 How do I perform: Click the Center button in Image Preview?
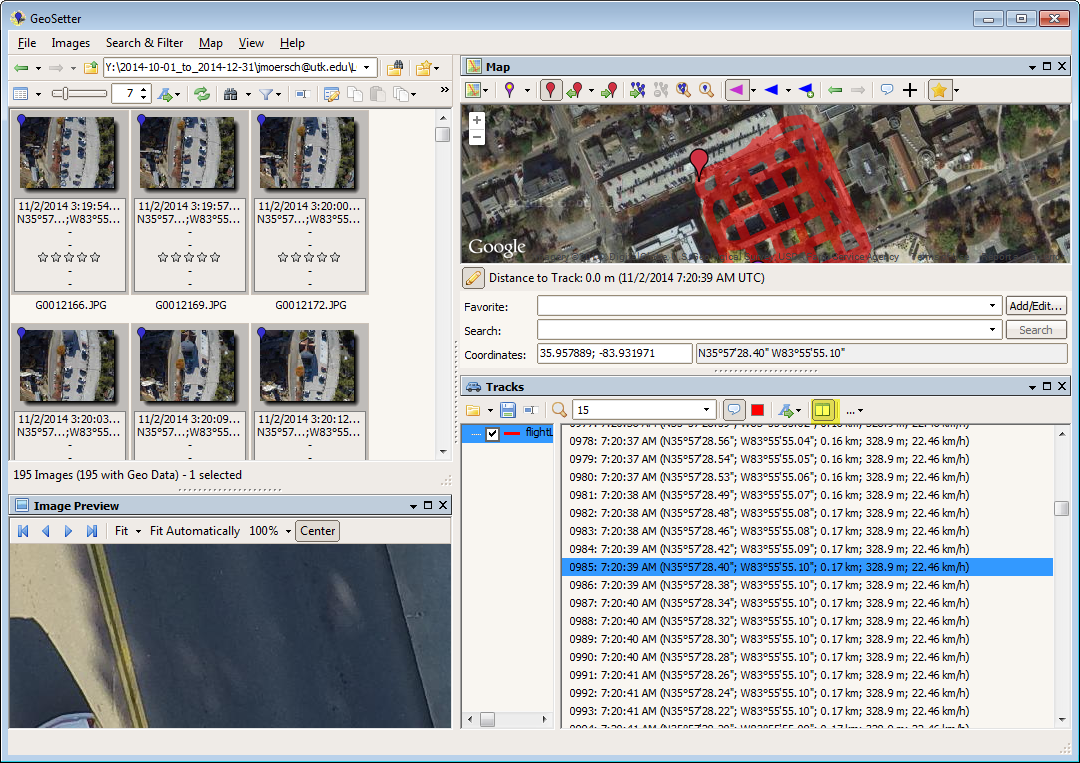317,531
